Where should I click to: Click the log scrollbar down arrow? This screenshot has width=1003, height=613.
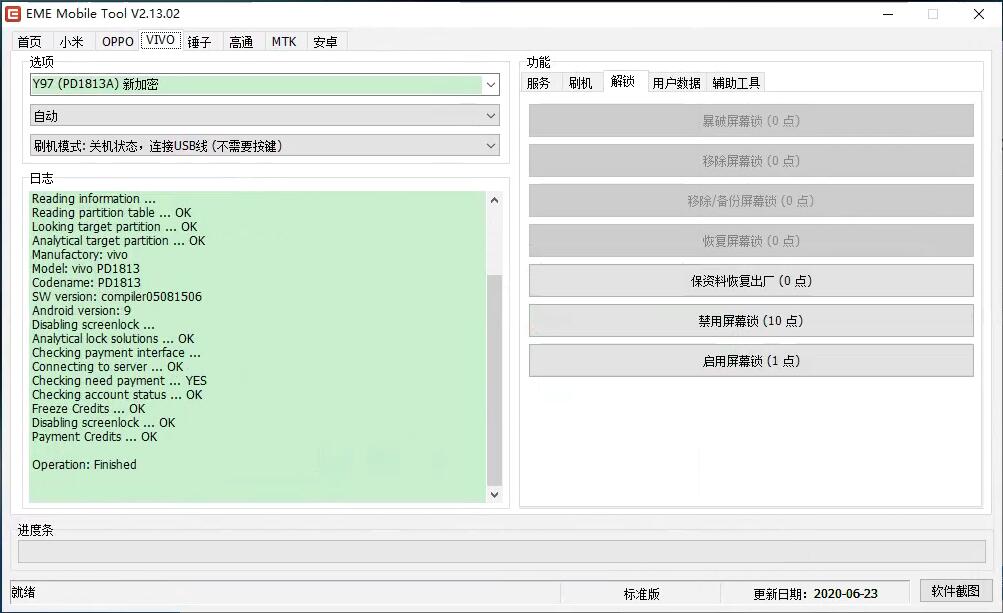click(x=494, y=495)
